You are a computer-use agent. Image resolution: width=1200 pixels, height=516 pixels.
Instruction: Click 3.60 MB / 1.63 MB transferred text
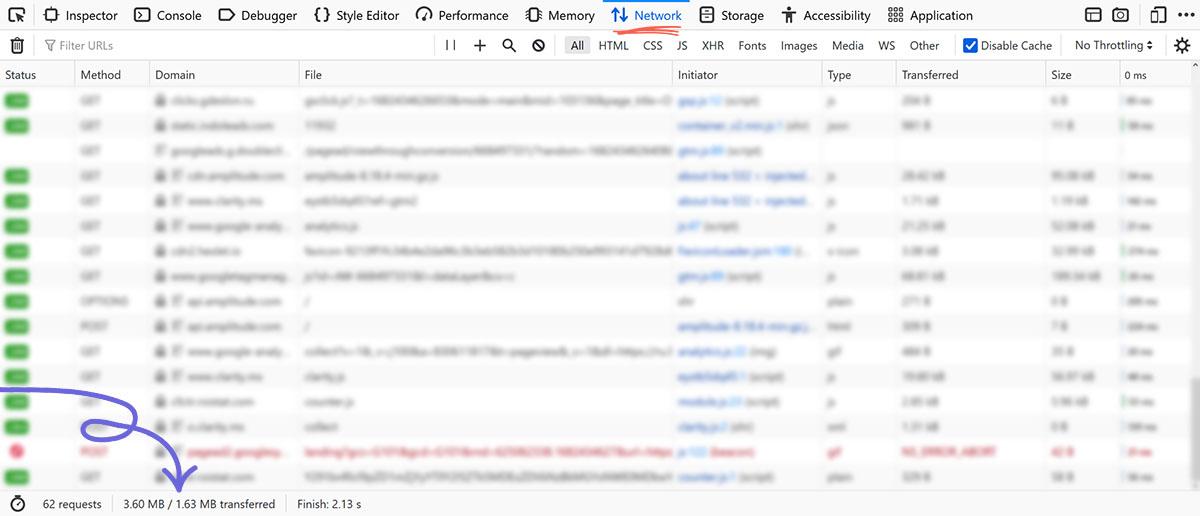[199, 504]
